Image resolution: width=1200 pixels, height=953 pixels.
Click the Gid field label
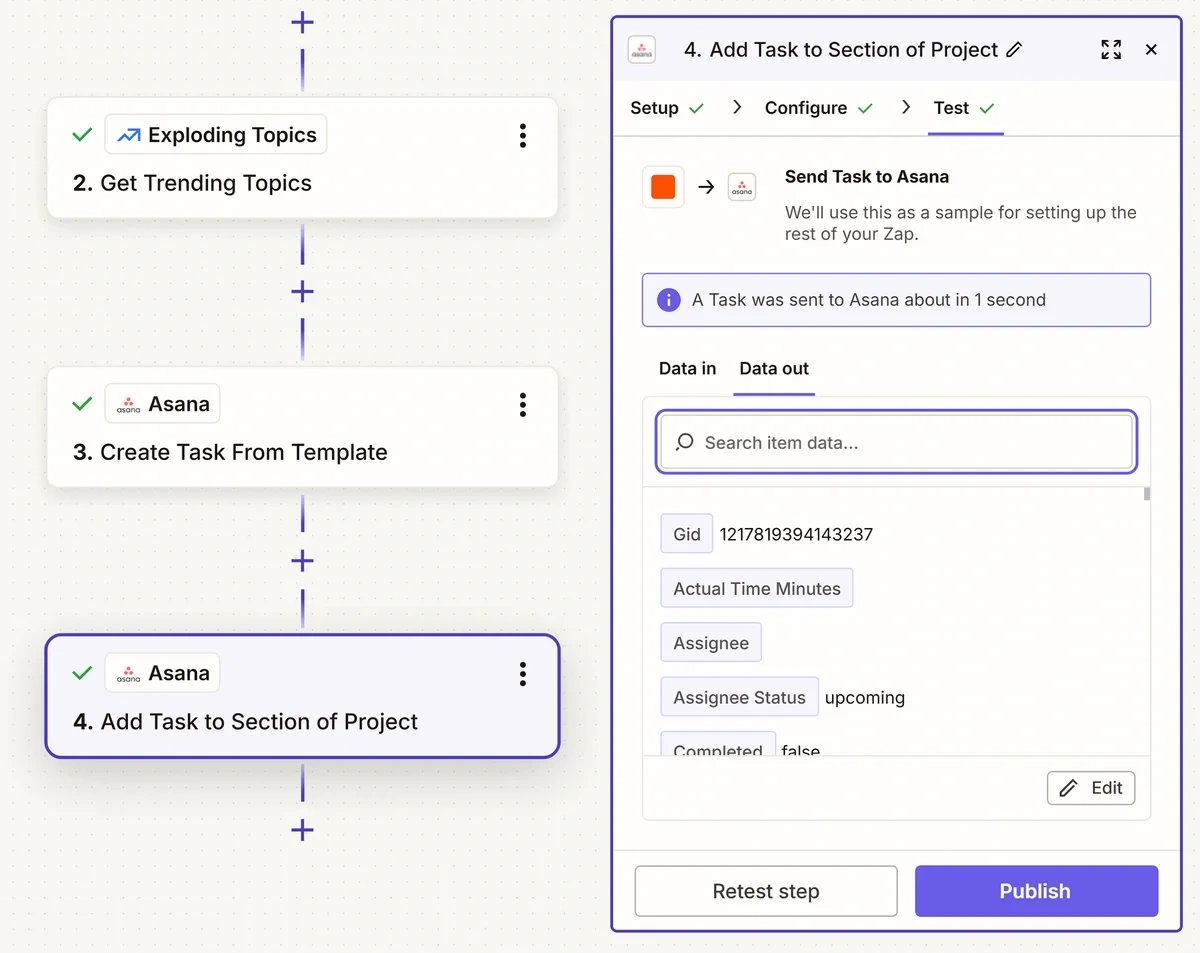tap(687, 534)
